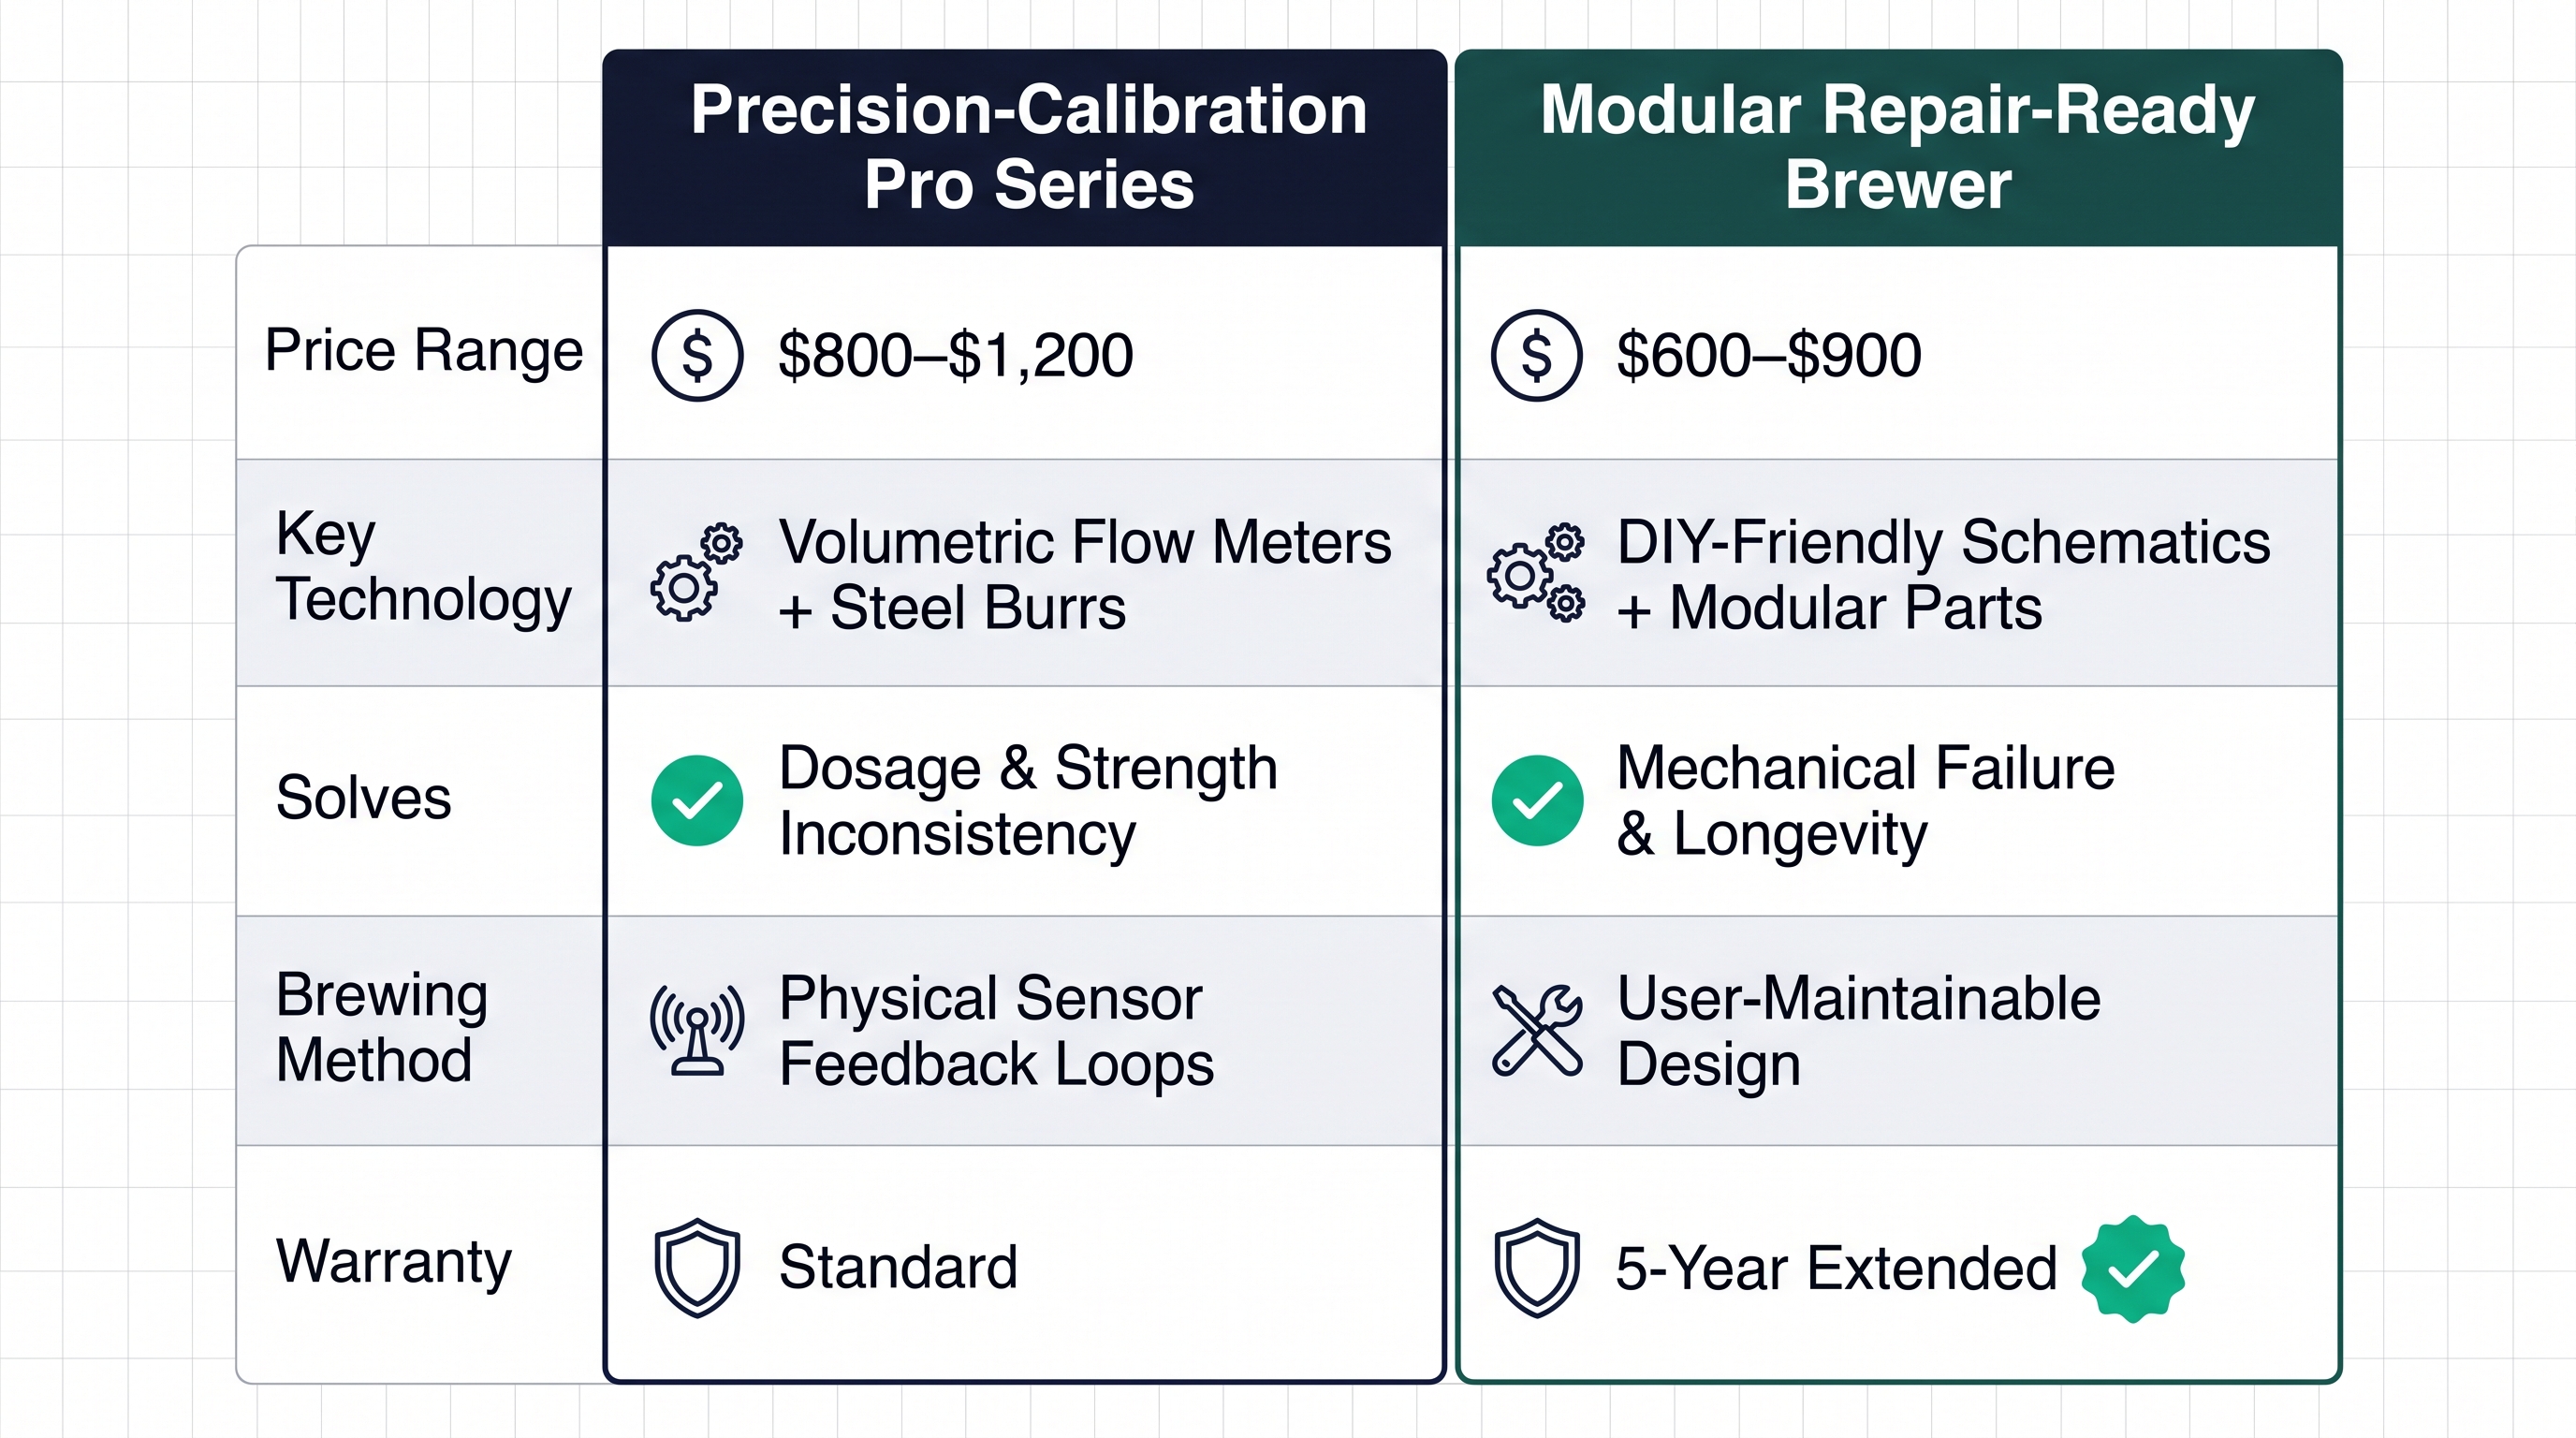This screenshot has height=1438, width=2576.
Task: Click the Solves row label
Action: point(364,798)
